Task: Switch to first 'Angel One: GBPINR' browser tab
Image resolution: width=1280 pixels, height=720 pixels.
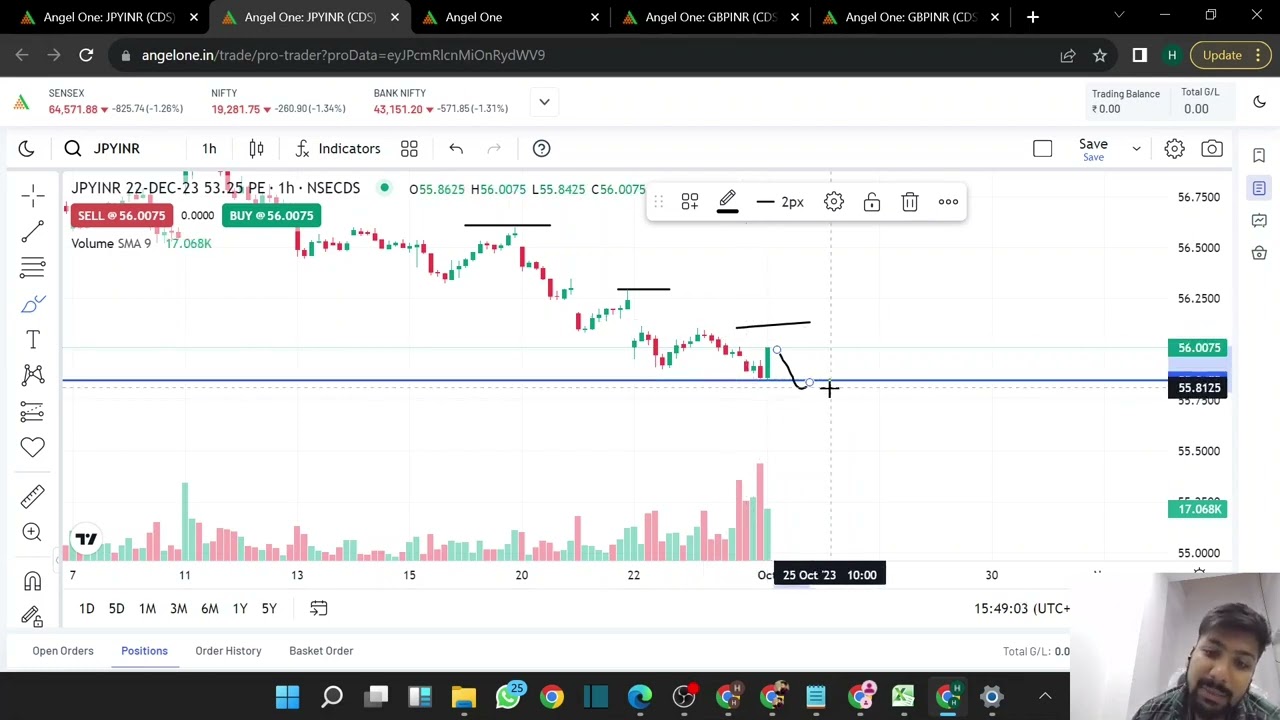Action: [710, 17]
